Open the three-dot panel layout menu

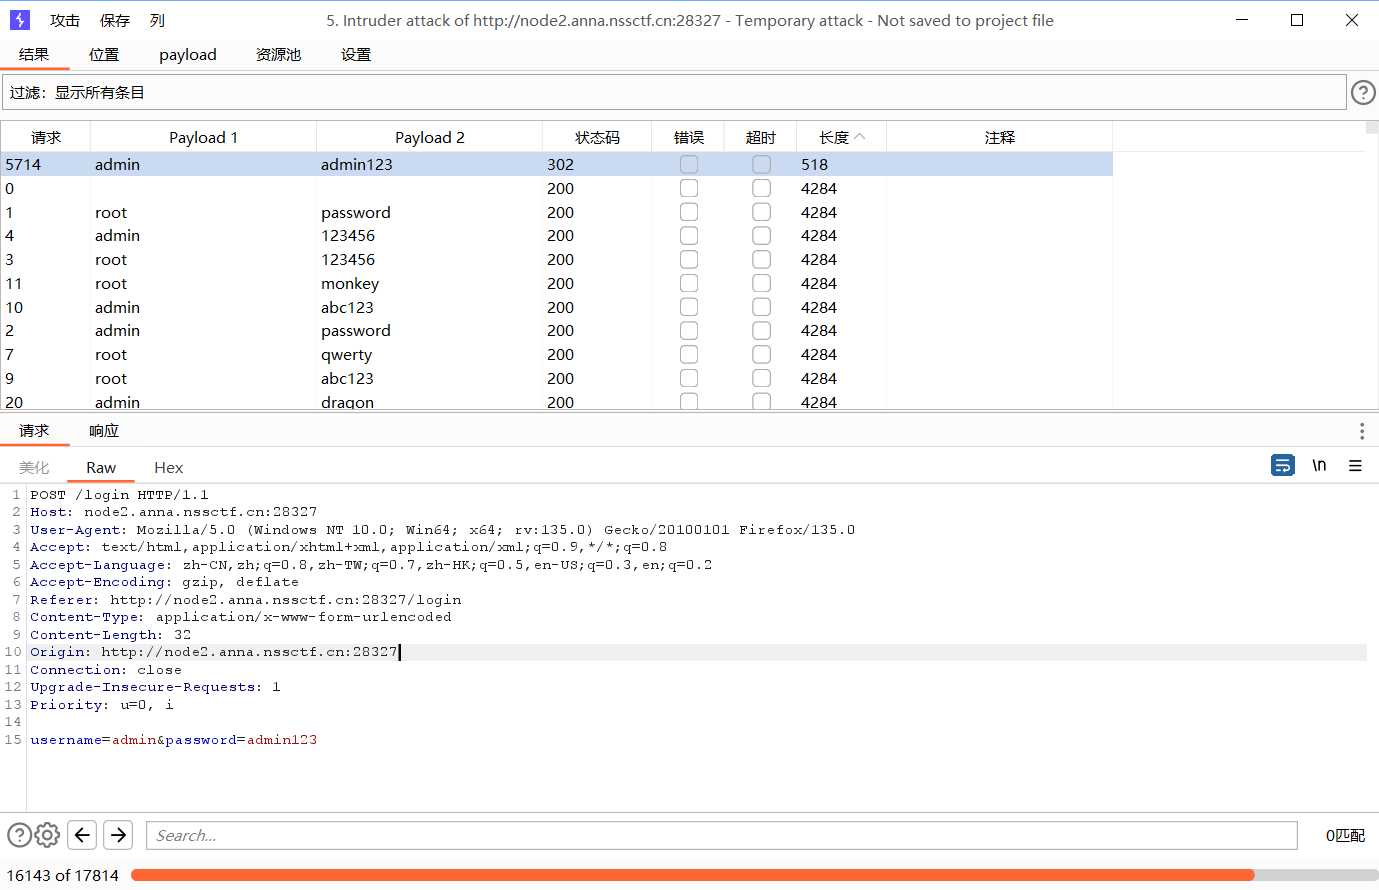click(1361, 431)
